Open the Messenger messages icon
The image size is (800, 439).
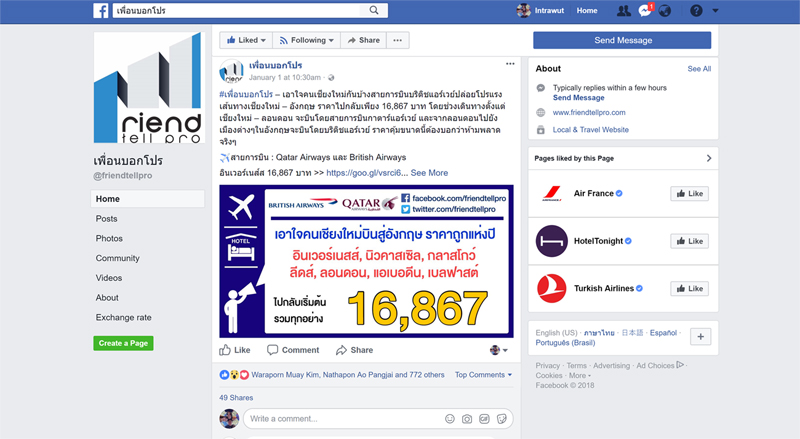click(x=645, y=11)
